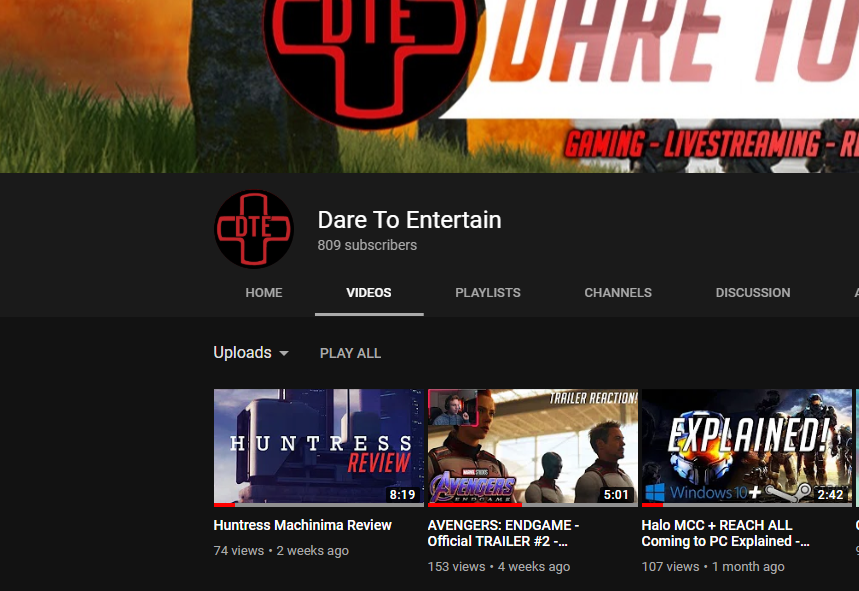
Task: Open the Home tab
Action: pos(264,293)
